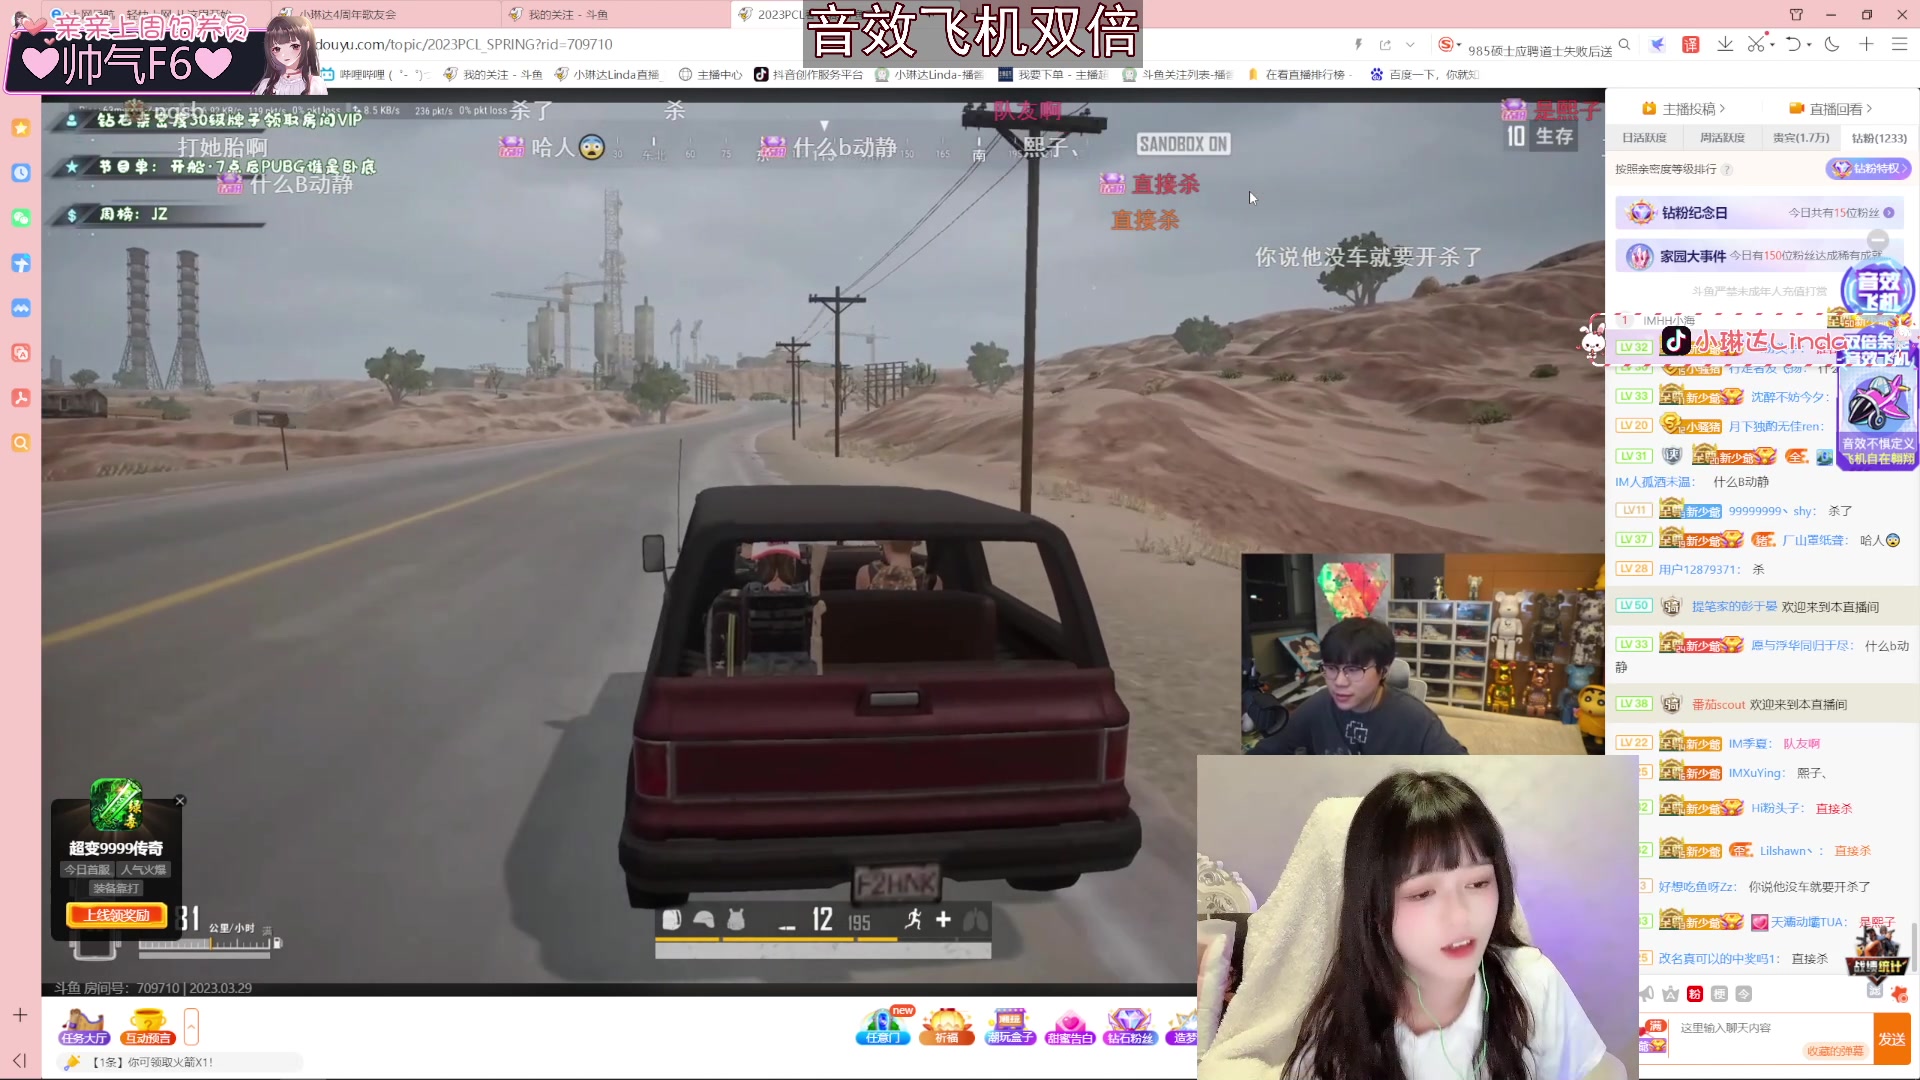Click the scissors screenshot tool icon
Screen dimensions: 1920x1080
[1756, 45]
